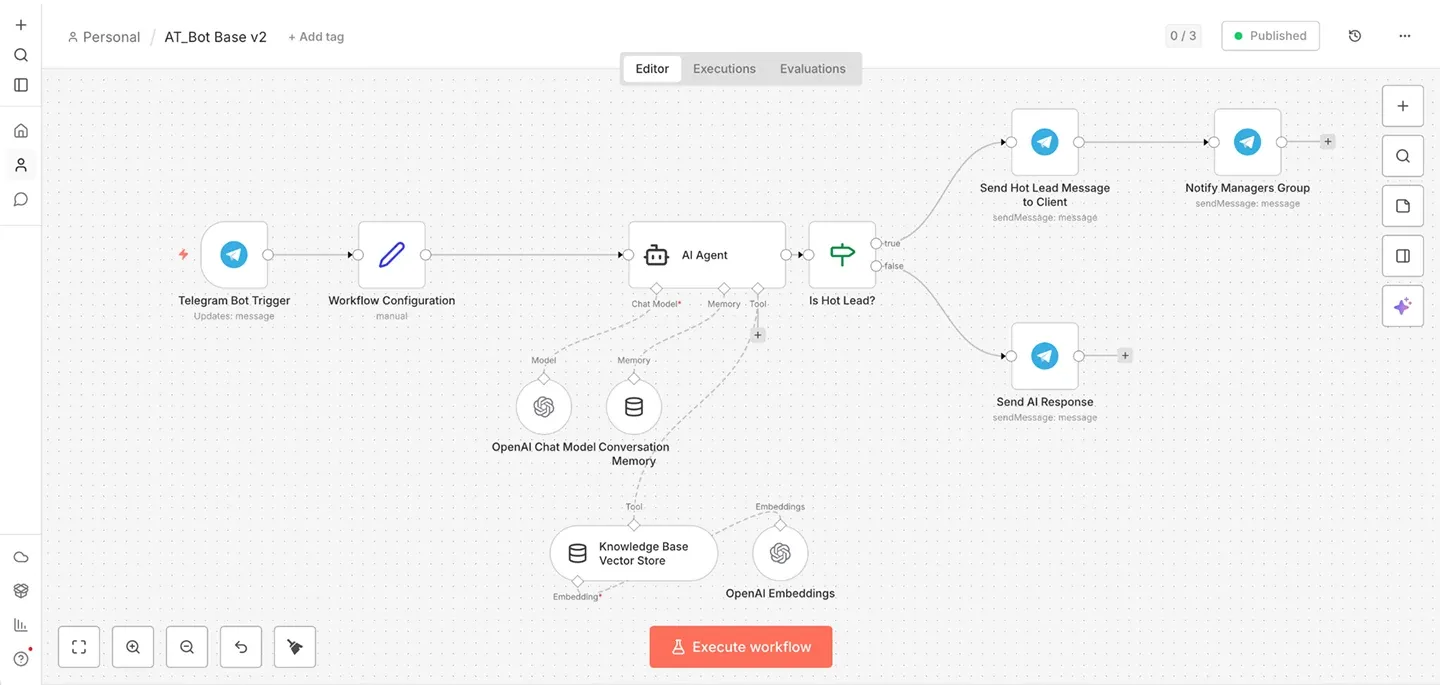Open the Conversation Memory database node

[634, 407]
